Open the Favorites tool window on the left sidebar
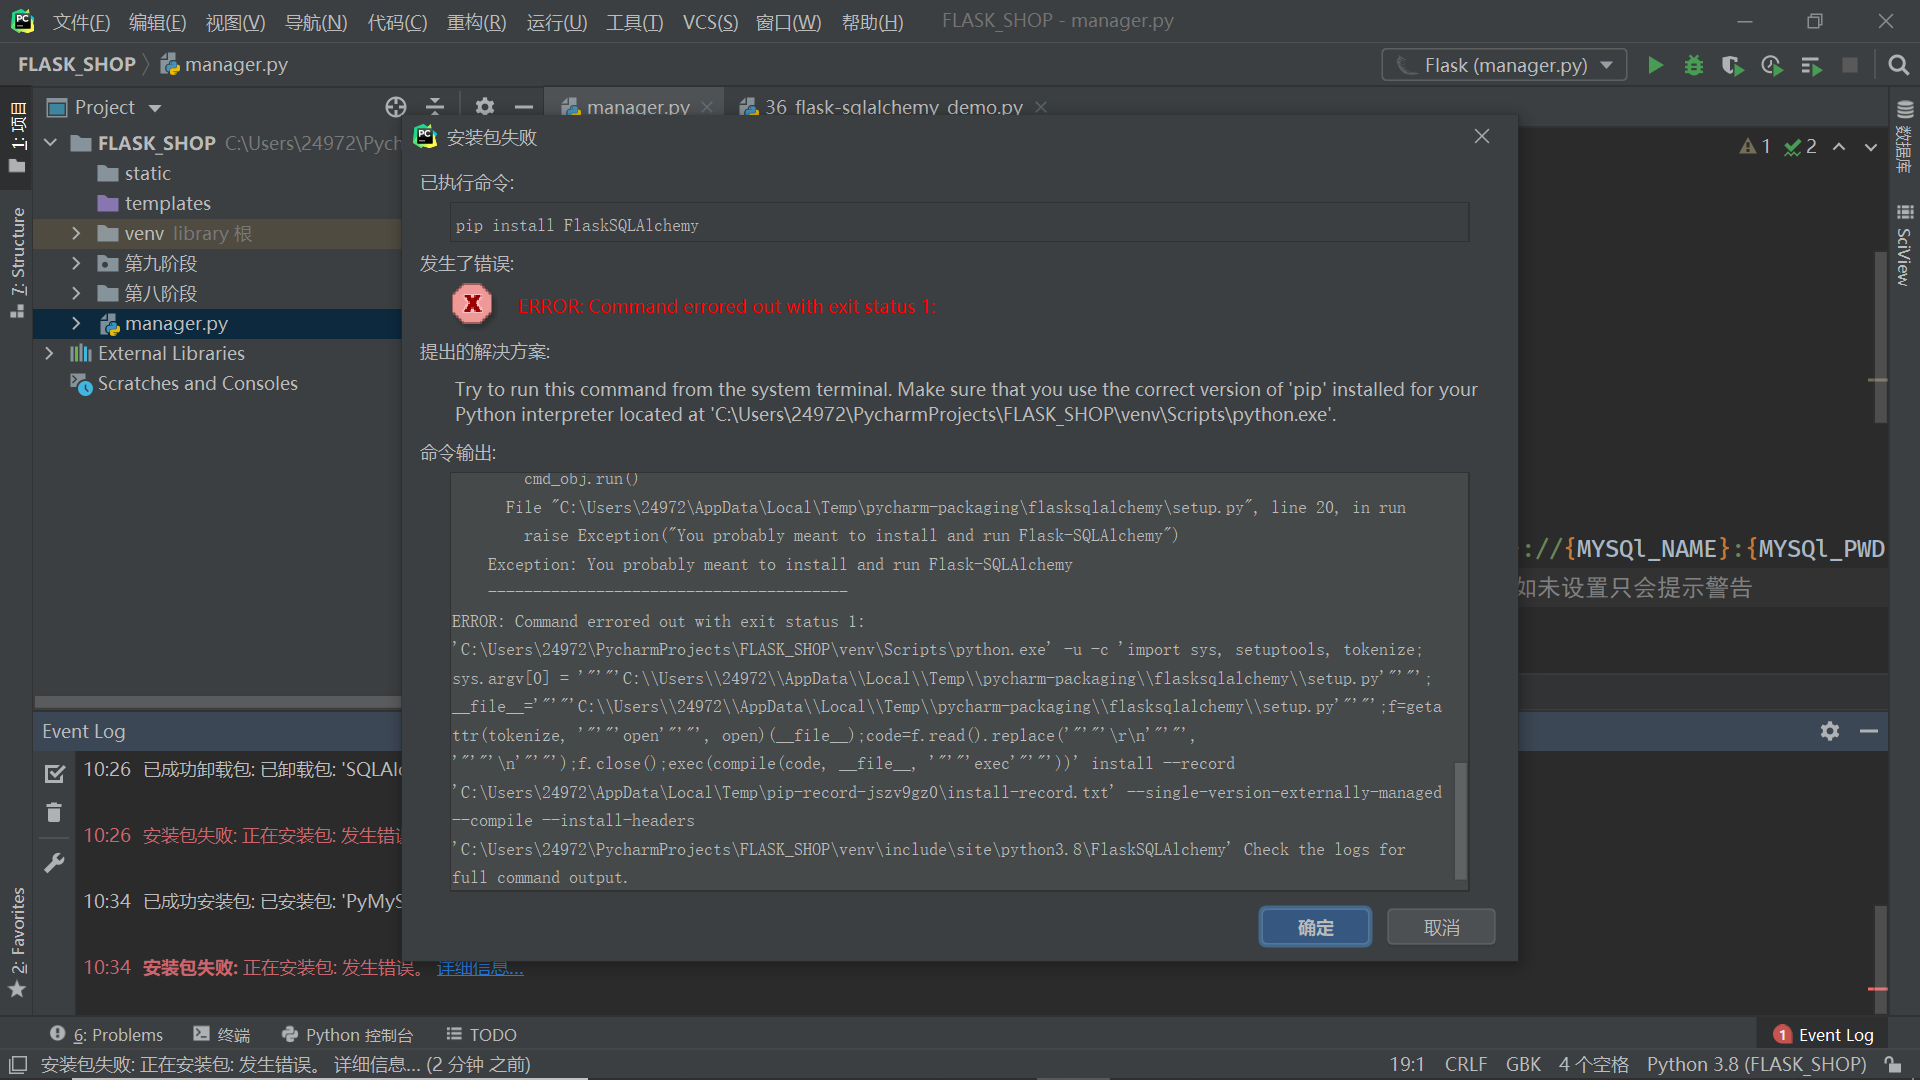 tap(17, 942)
